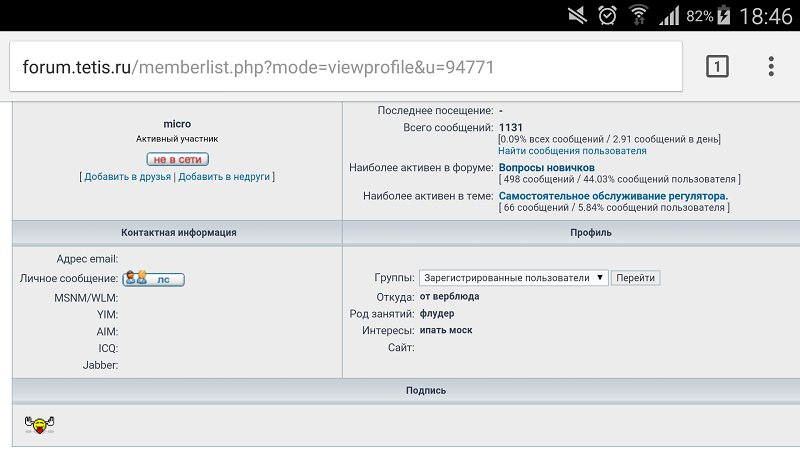Open 'Добавить в недруги' link
This screenshot has width=800, height=450.
pyautogui.click(x=224, y=177)
